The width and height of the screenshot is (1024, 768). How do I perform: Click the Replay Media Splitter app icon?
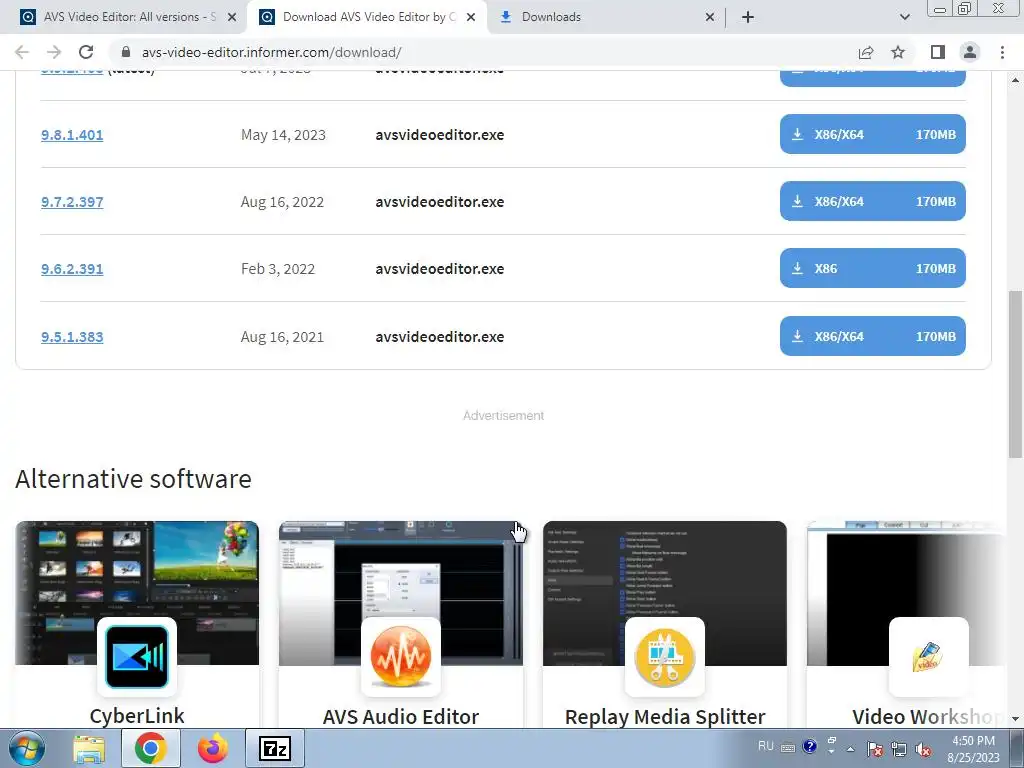(x=665, y=657)
